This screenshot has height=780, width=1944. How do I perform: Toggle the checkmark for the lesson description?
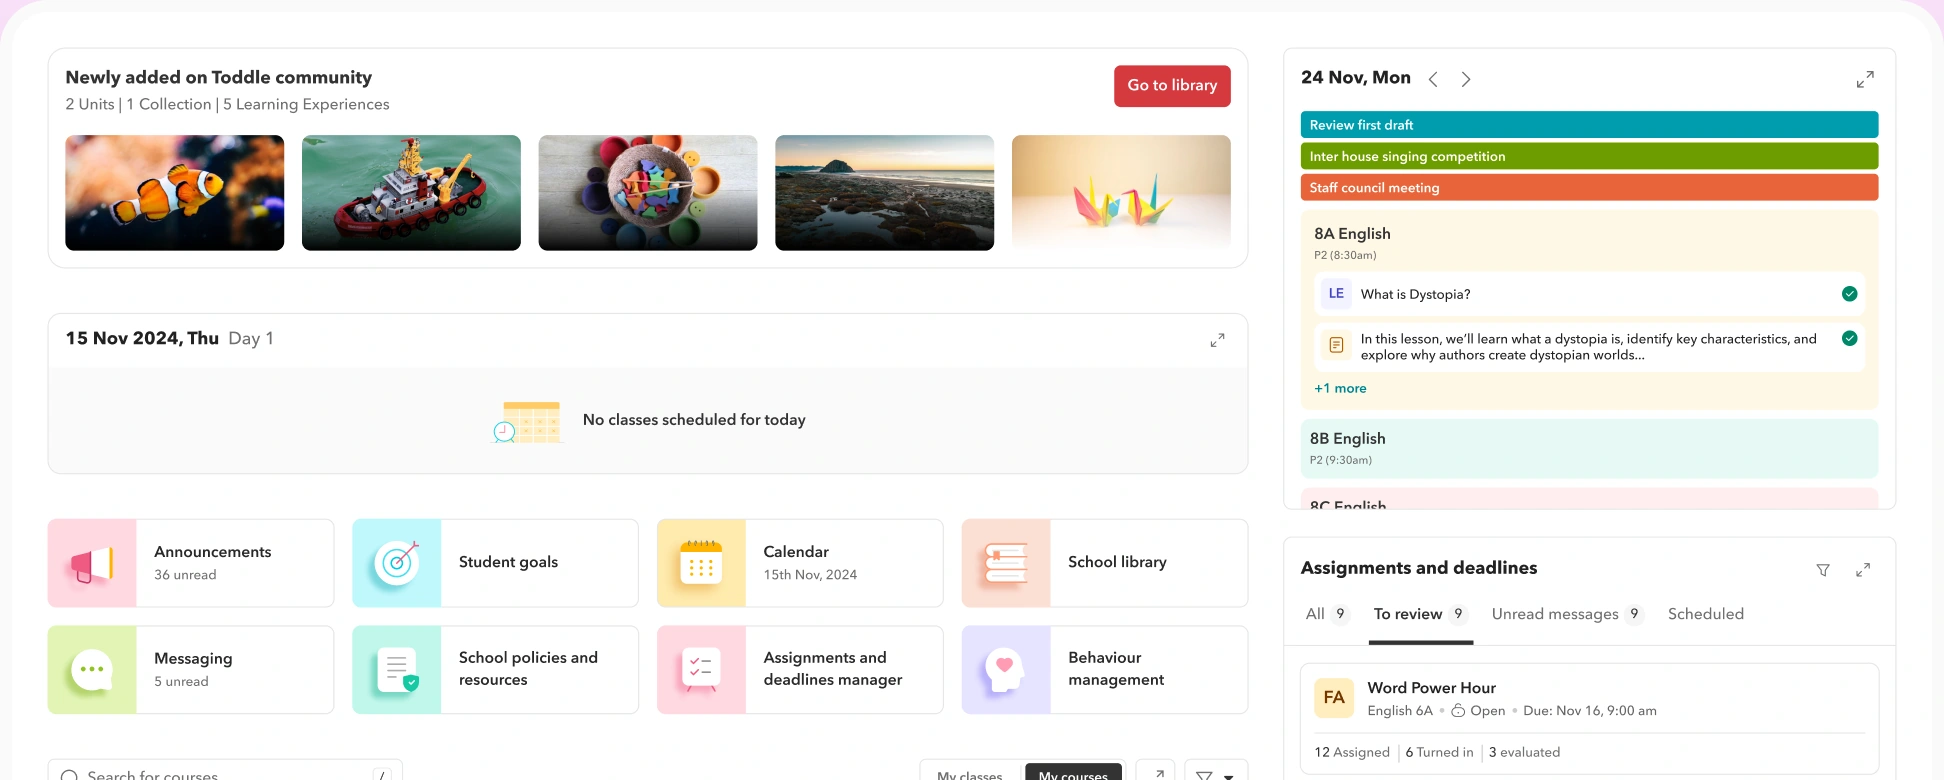(1849, 338)
